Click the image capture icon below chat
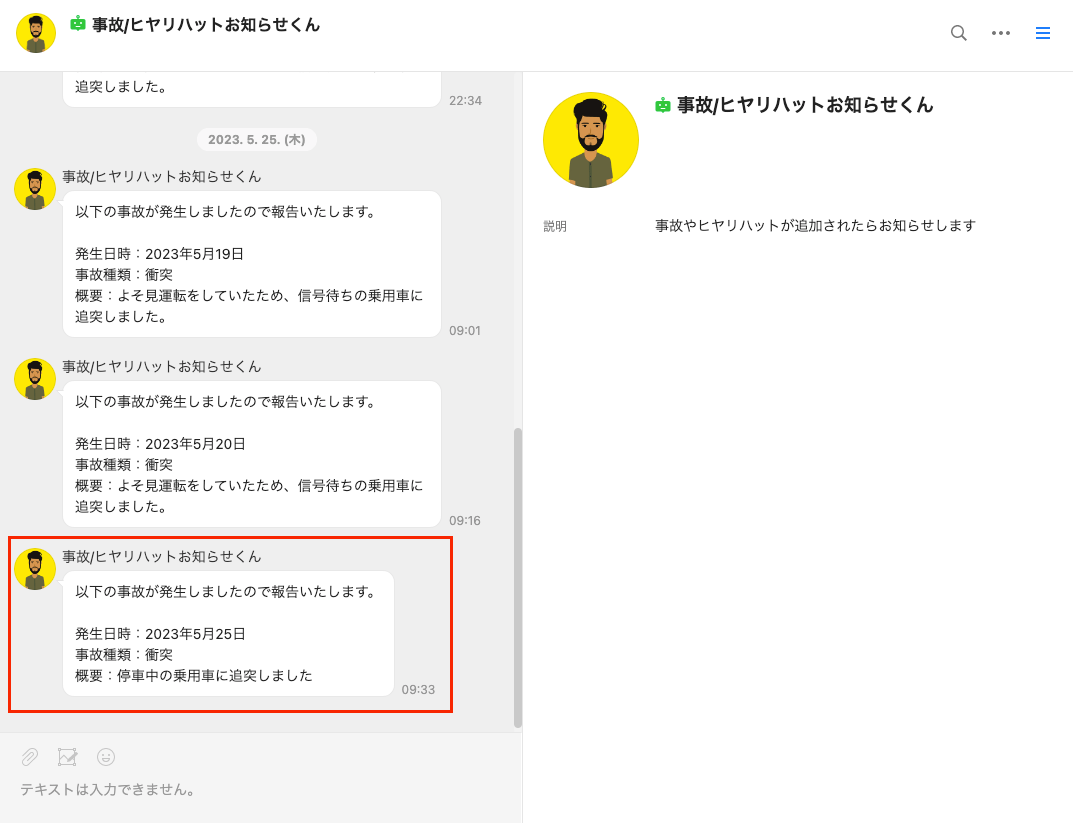Image resolution: width=1073 pixels, height=823 pixels. [67, 757]
